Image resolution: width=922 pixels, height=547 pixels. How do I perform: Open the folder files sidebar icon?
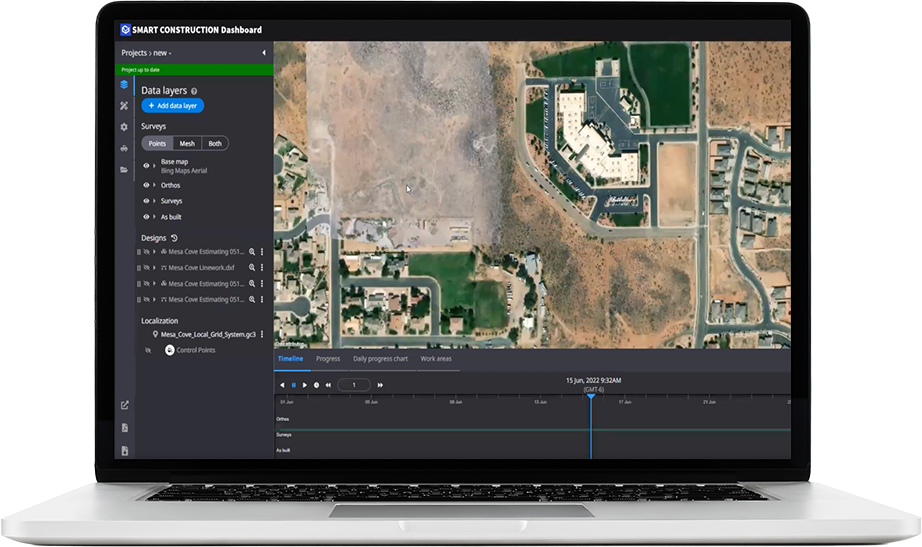pos(124,169)
